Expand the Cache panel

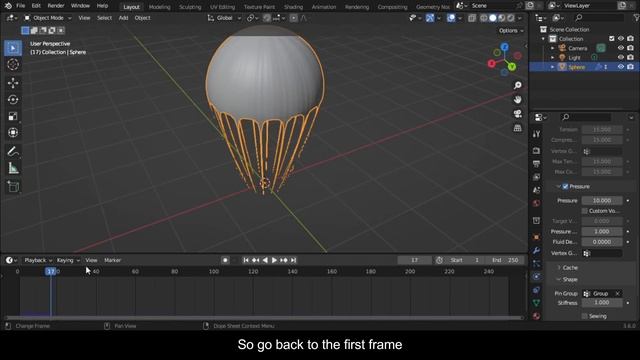point(570,267)
